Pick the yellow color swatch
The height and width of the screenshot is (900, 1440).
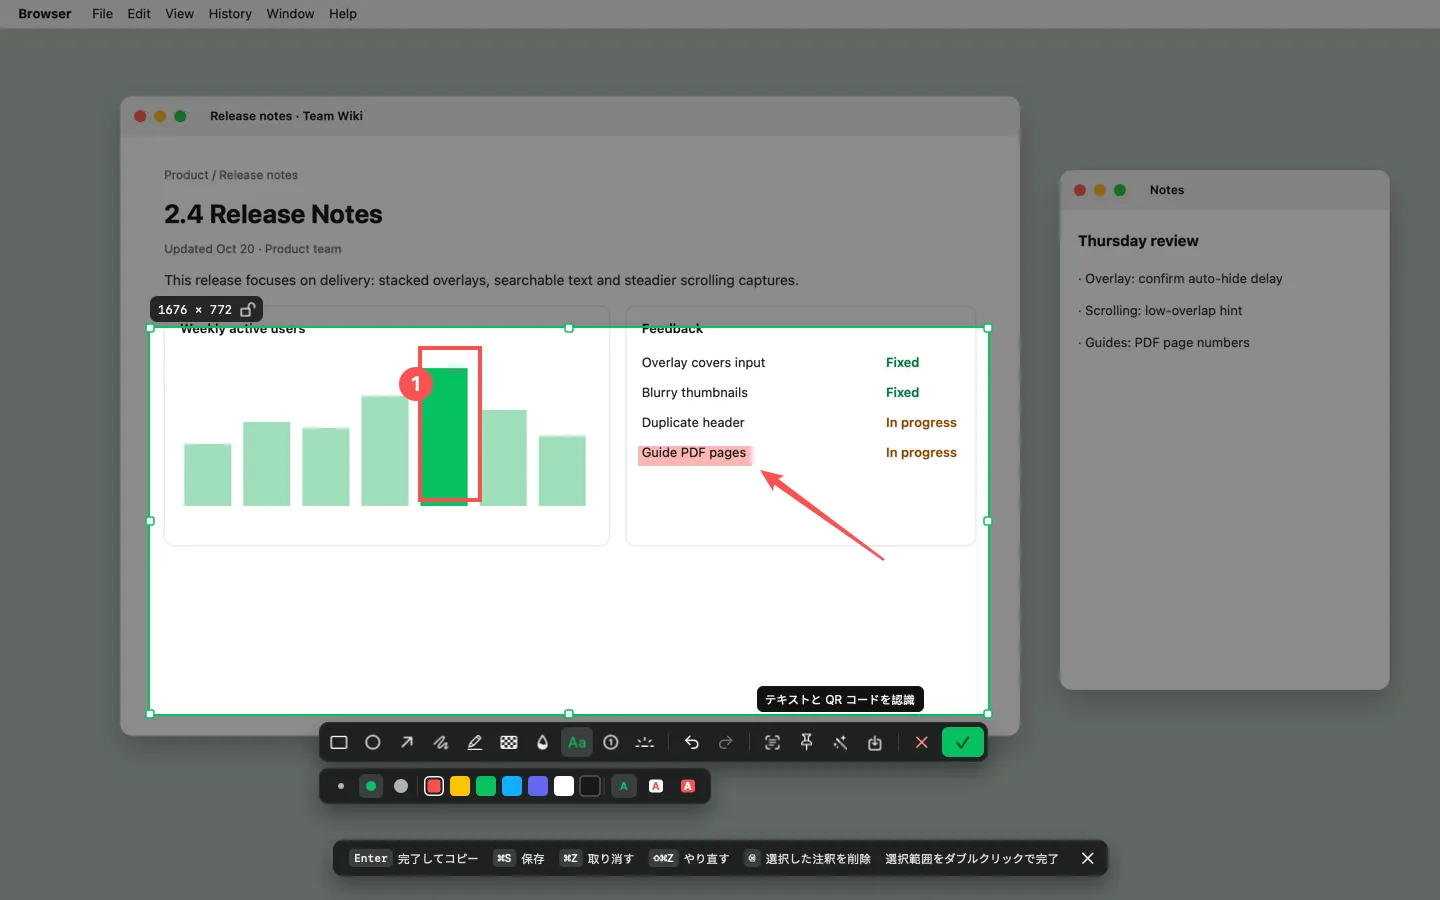(460, 786)
